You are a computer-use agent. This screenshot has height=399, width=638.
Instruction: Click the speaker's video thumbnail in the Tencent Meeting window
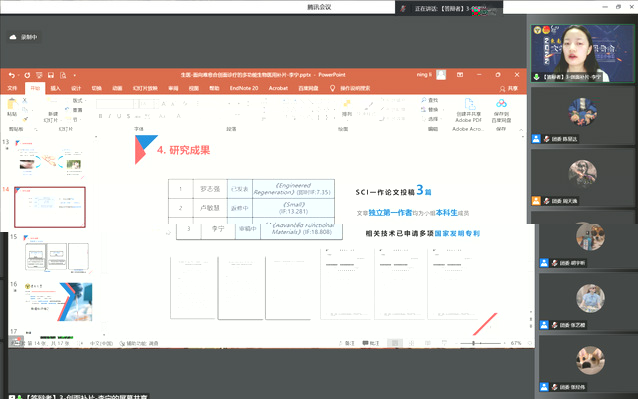pos(582,53)
